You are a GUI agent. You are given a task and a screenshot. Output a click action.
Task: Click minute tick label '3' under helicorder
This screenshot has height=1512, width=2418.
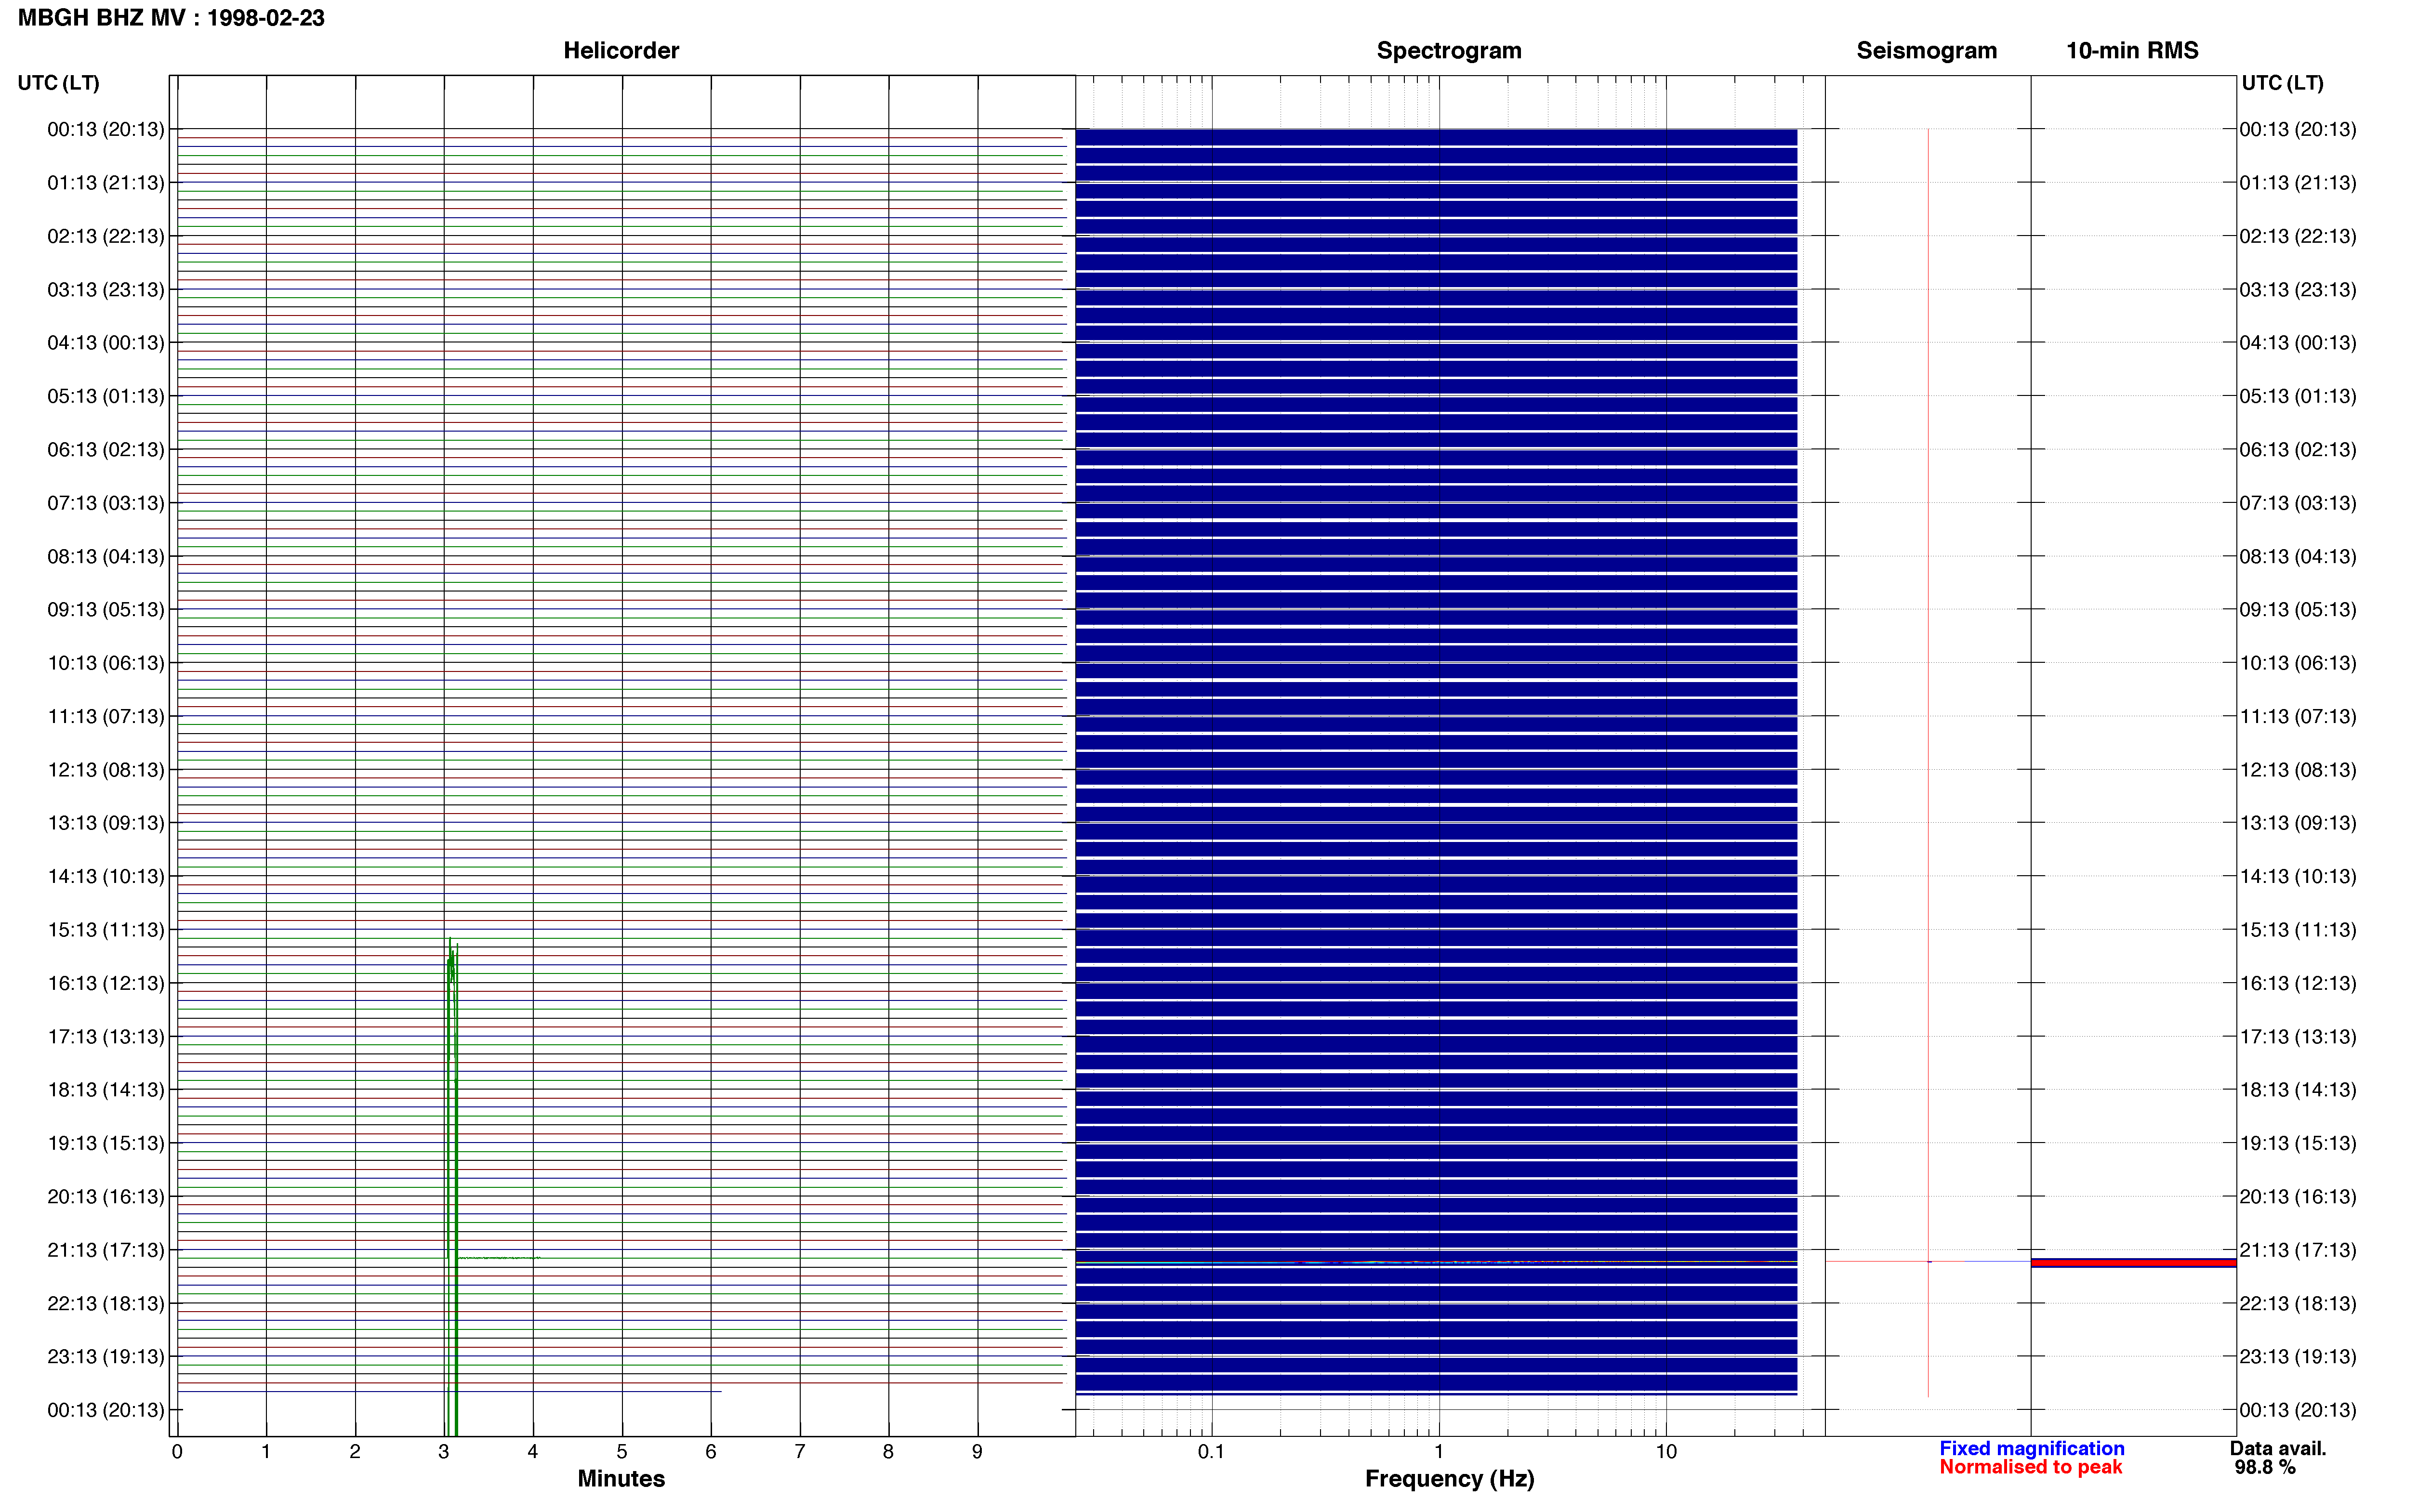pyautogui.click(x=443, y=1452)
